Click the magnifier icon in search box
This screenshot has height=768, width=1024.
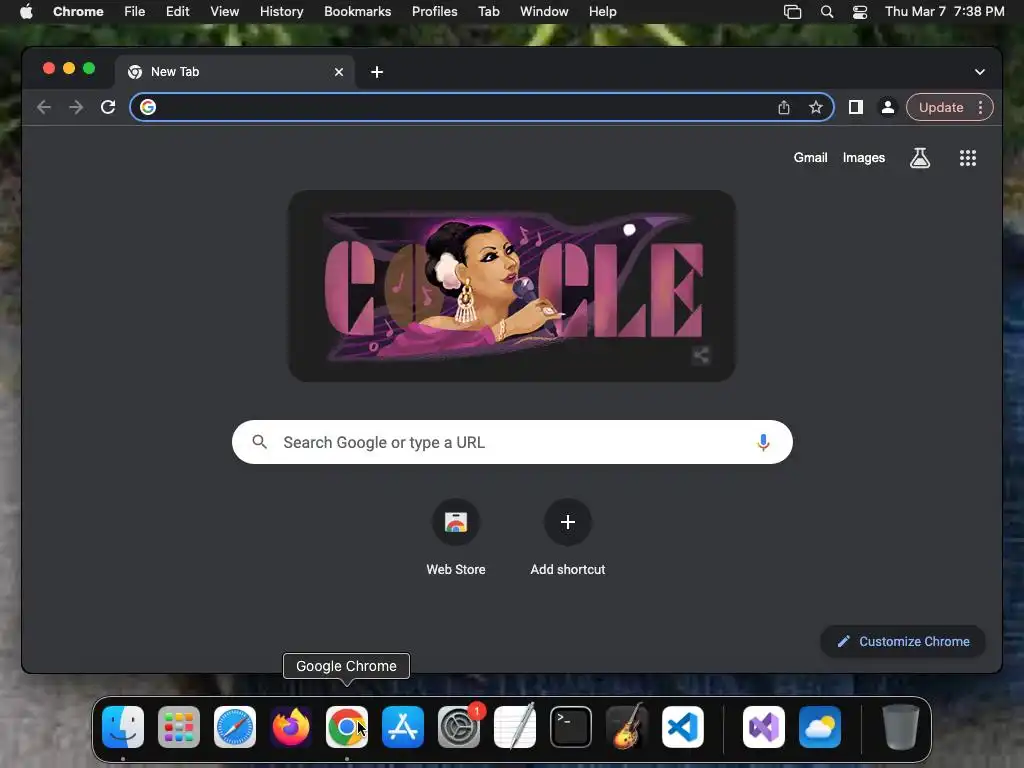click(259, 442)
